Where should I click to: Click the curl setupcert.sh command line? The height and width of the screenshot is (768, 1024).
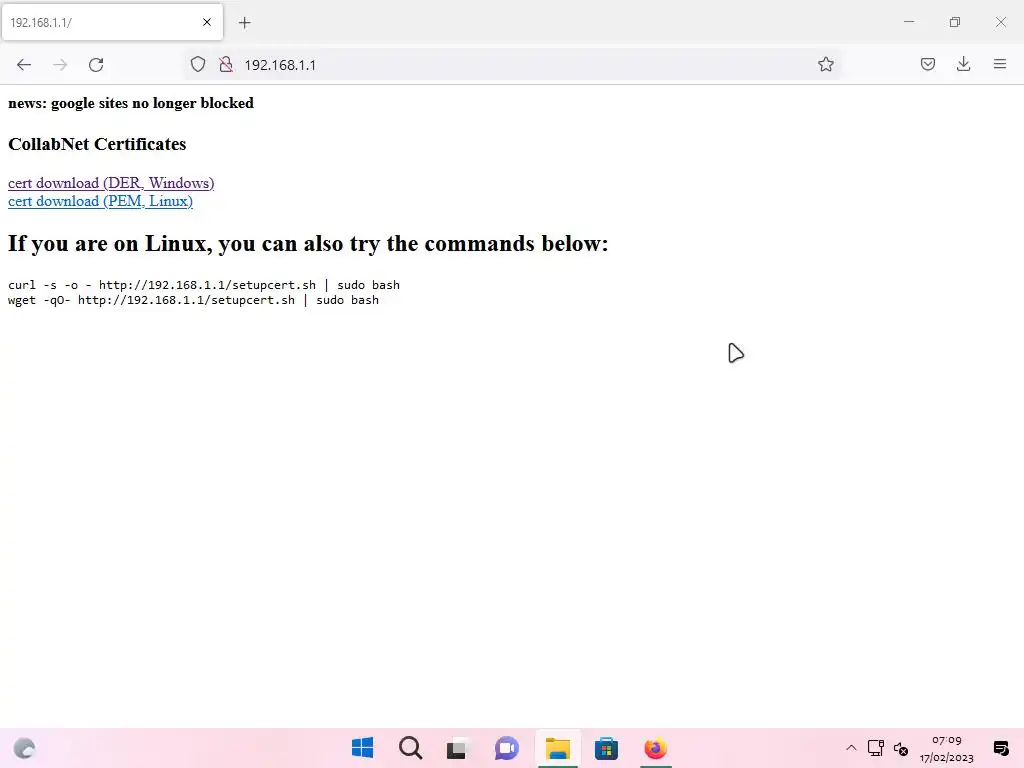204,285
